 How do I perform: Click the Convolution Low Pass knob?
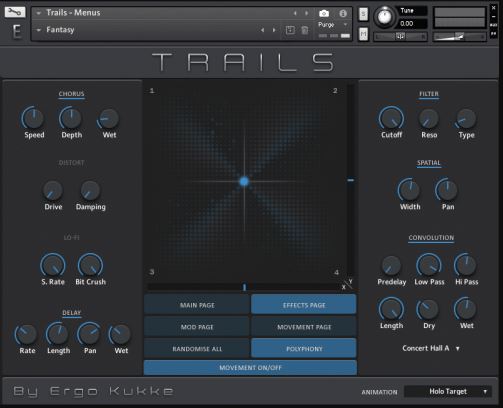pyautogui.click(x=429, y=265)
